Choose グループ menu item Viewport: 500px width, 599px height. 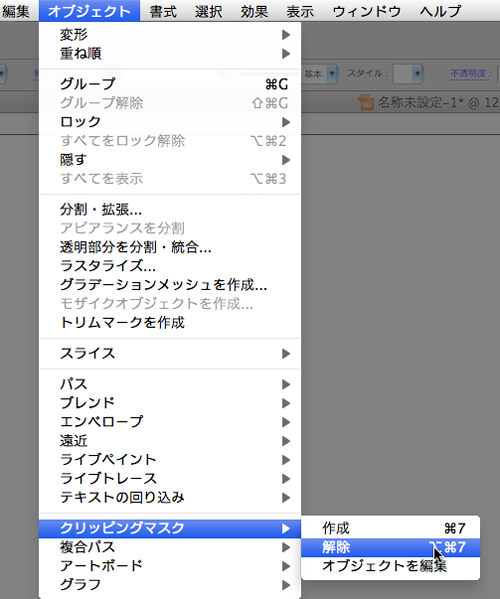point(170,84)
